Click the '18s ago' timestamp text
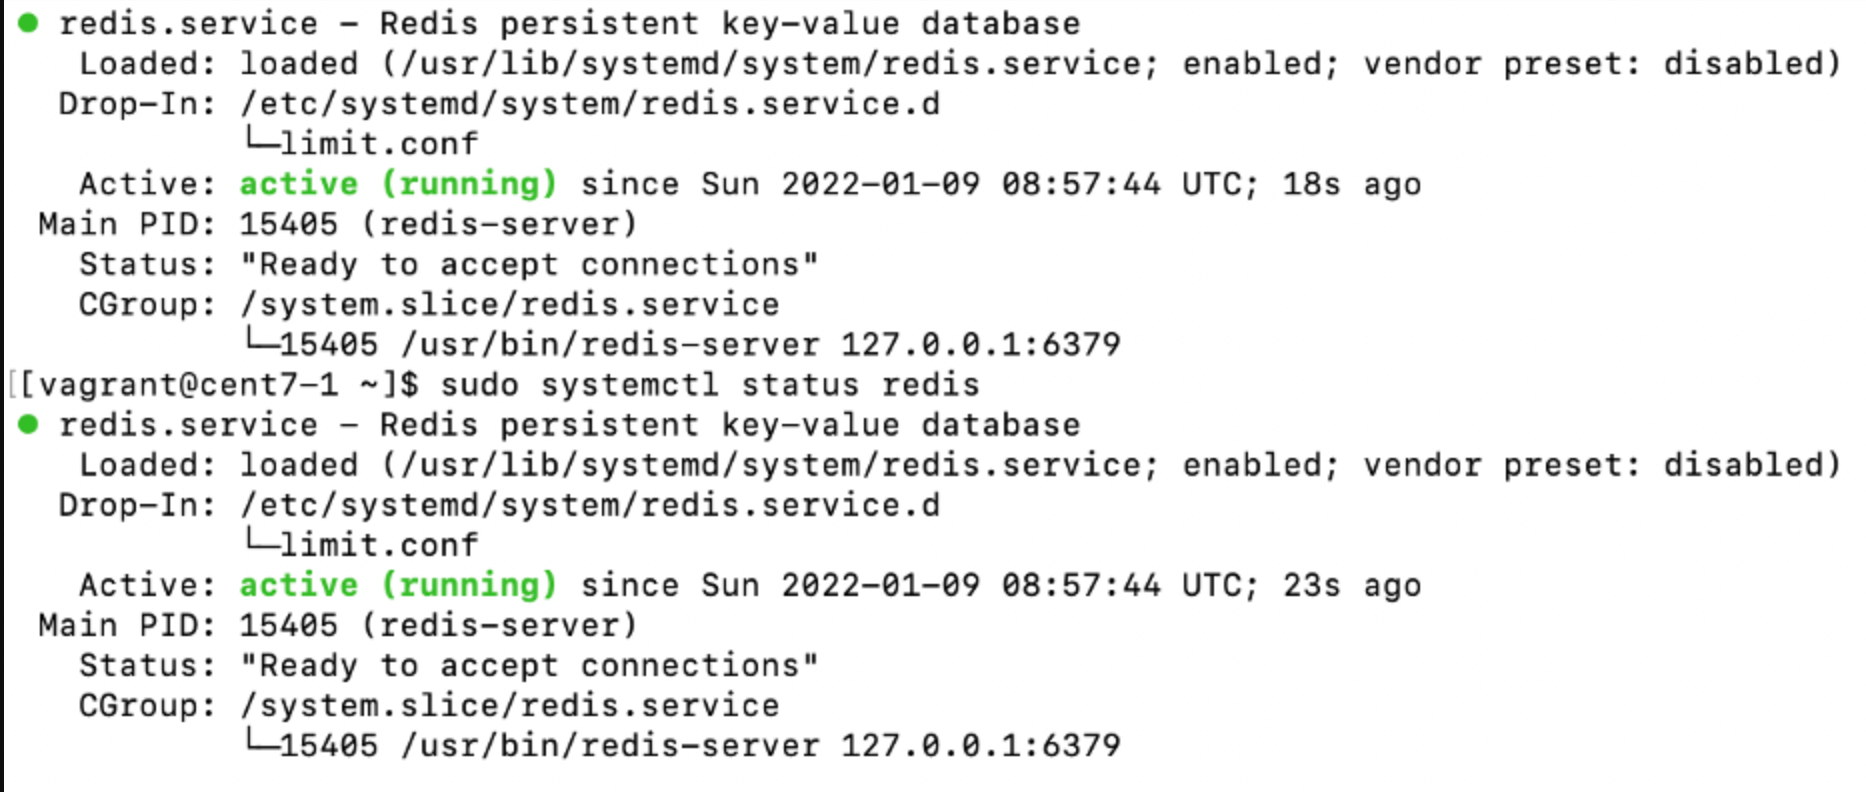Screen dimensions: 1866x792 coord(1352,184)
